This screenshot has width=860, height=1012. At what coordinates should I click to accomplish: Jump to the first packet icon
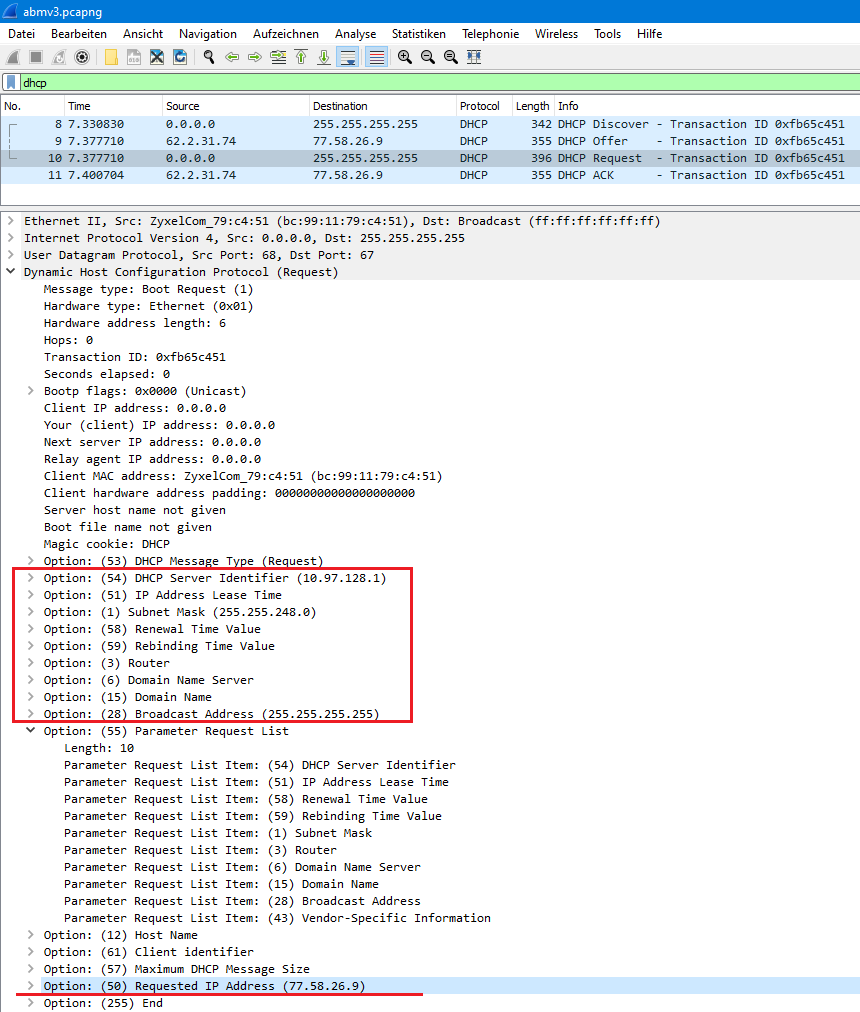301,57
